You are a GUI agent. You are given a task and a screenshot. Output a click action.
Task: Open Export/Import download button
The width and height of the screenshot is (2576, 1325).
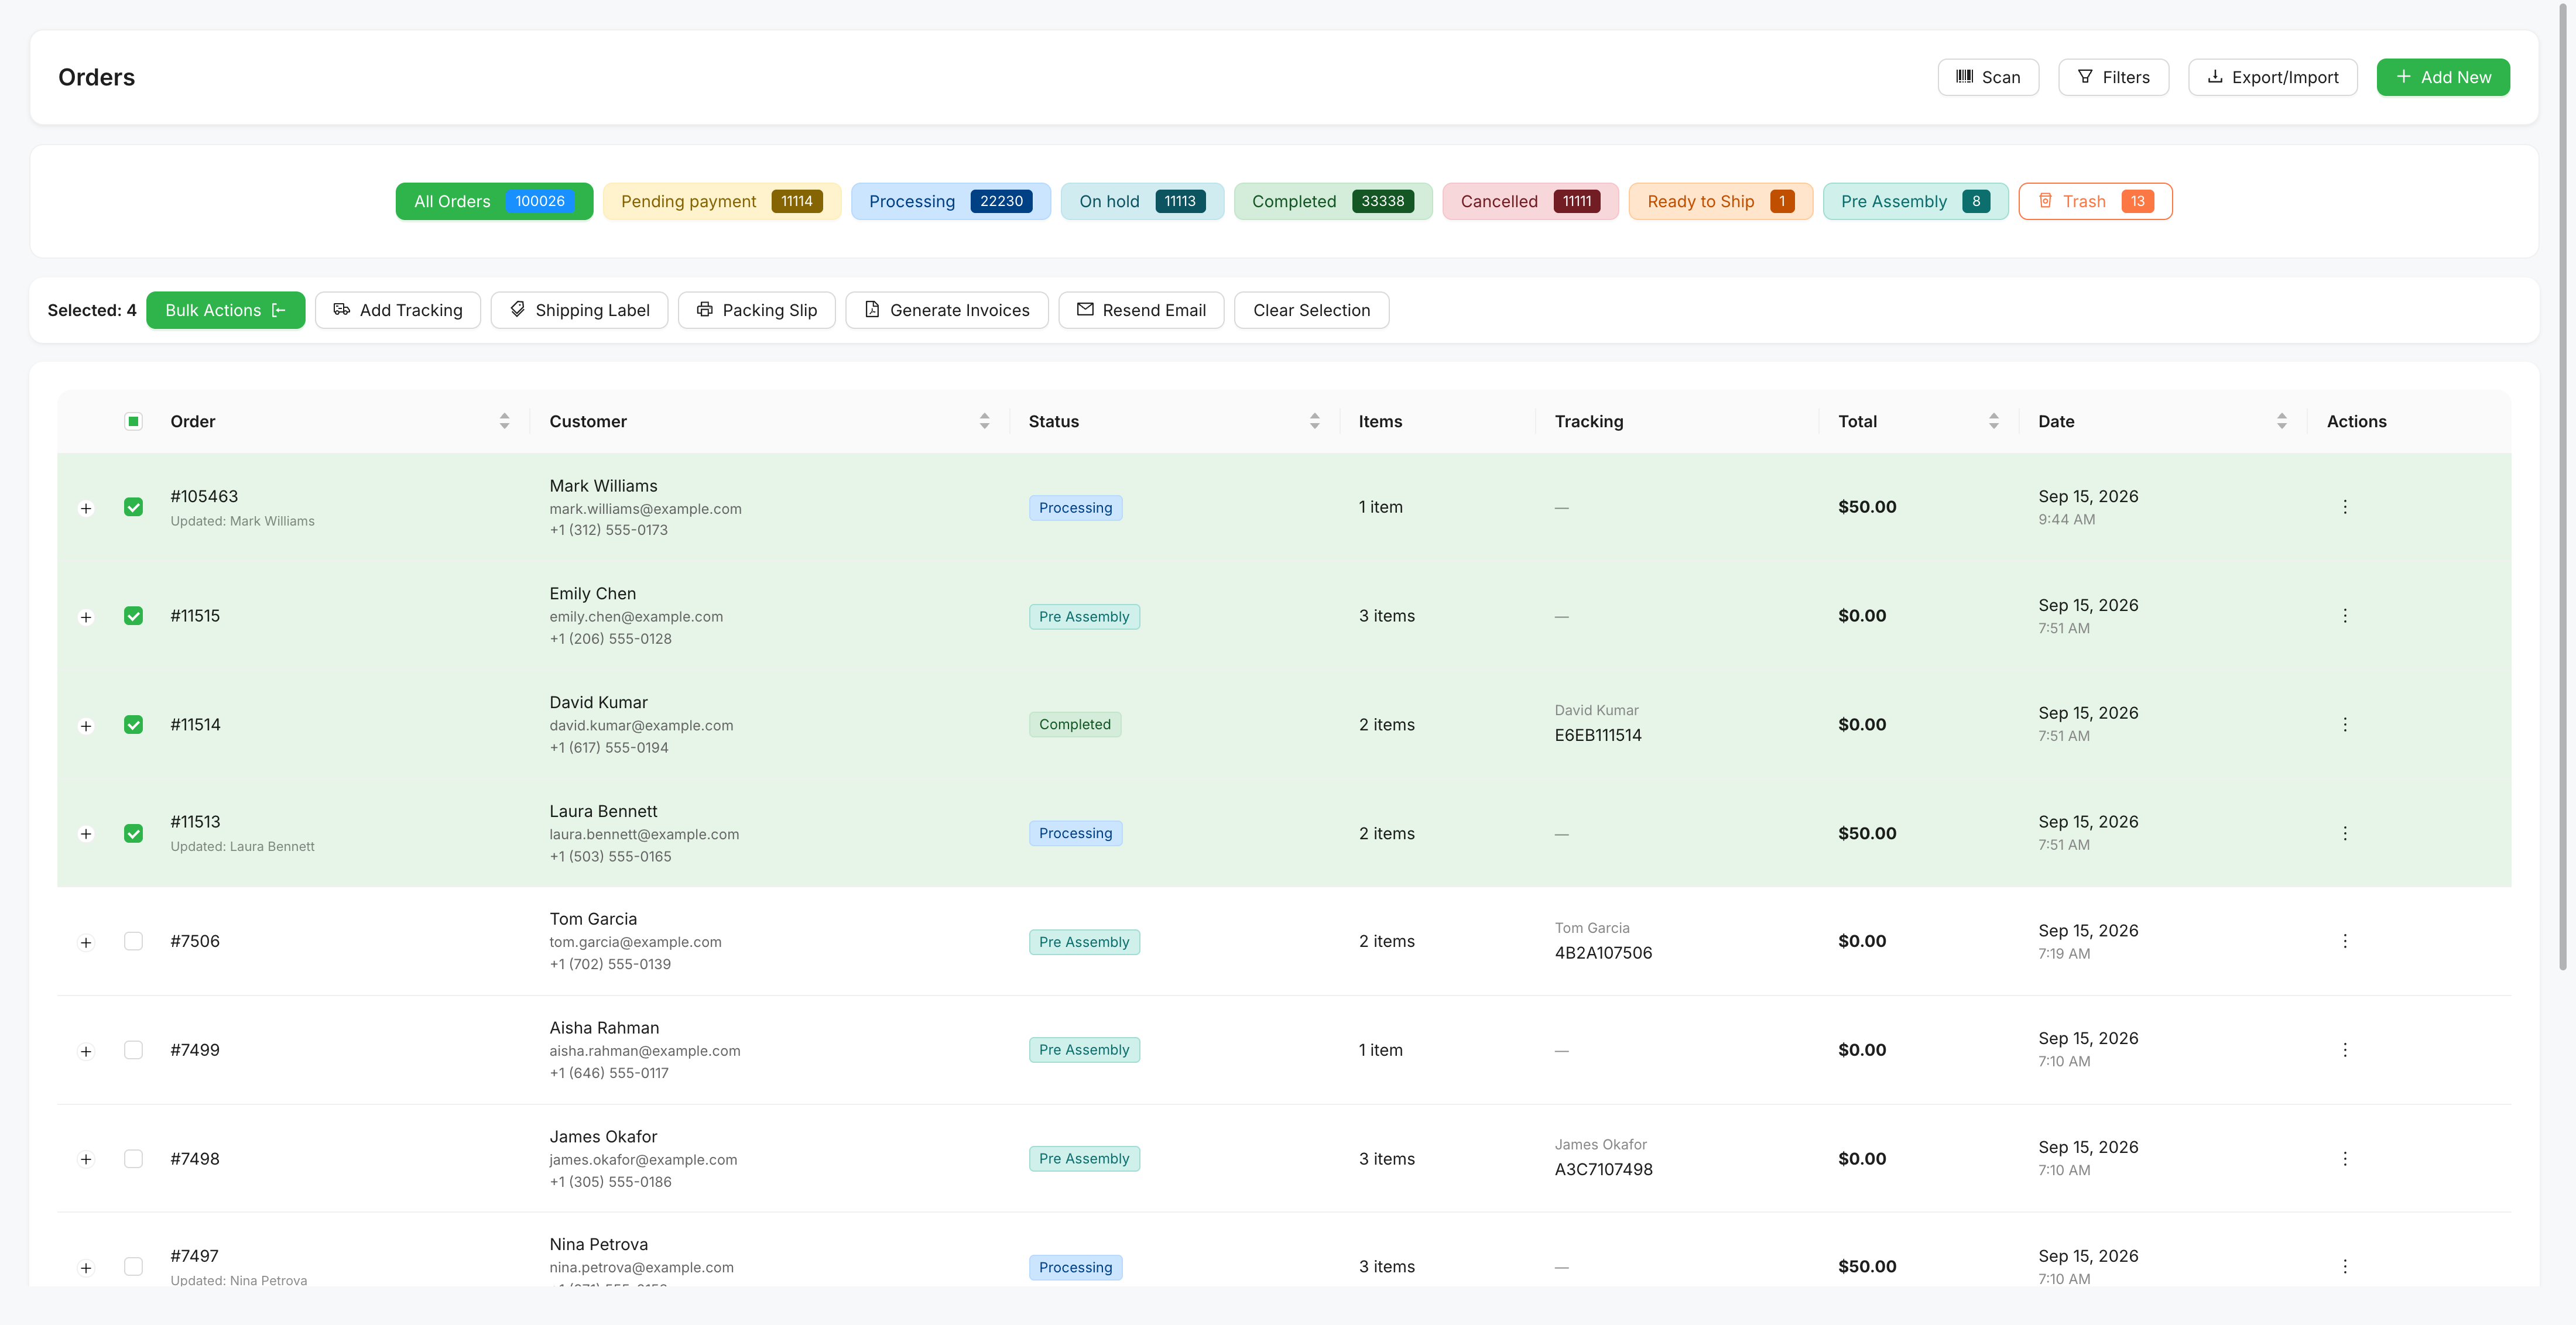(2272, 77)
